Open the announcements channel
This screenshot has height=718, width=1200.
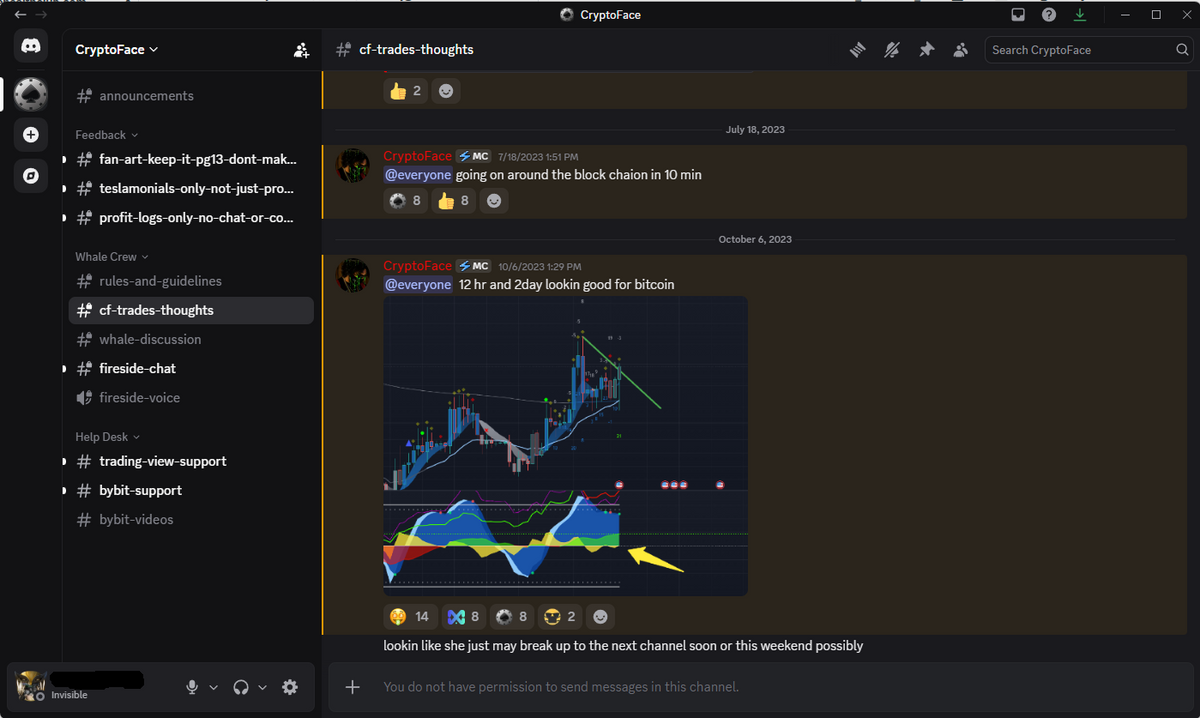coord(191,96)
